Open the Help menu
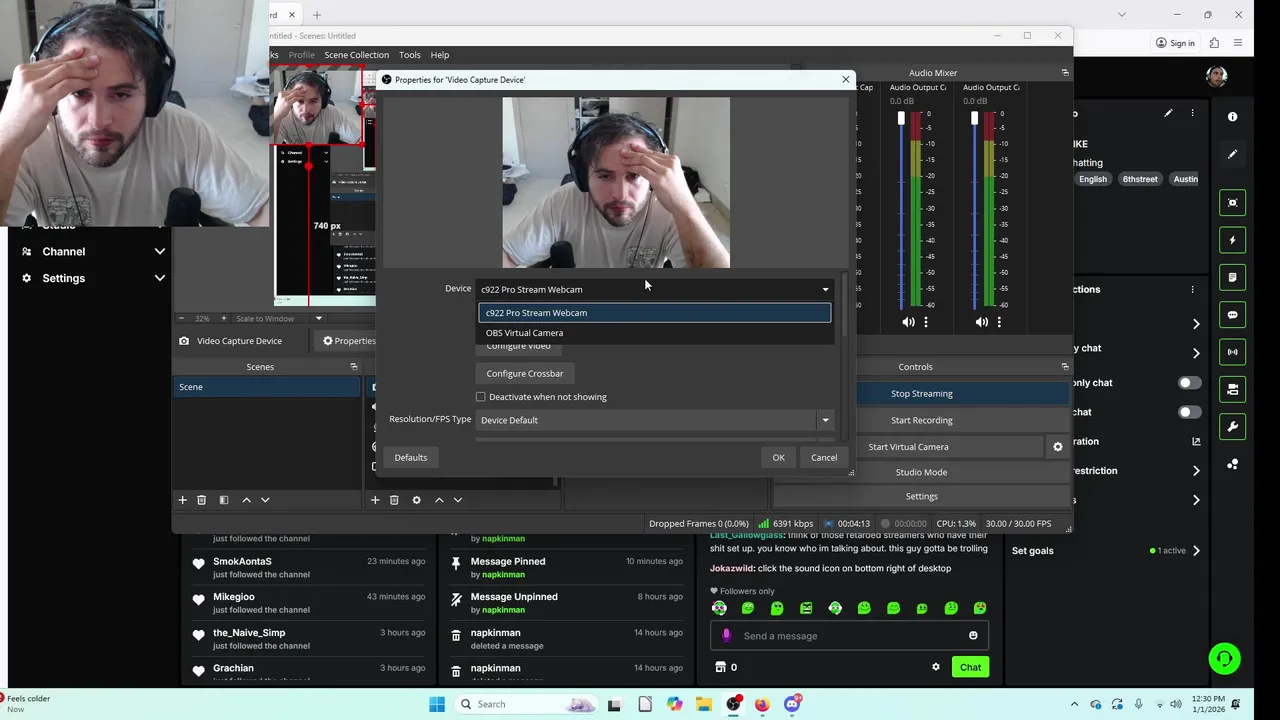This screenshot has height=720, width=1280. 440,55
